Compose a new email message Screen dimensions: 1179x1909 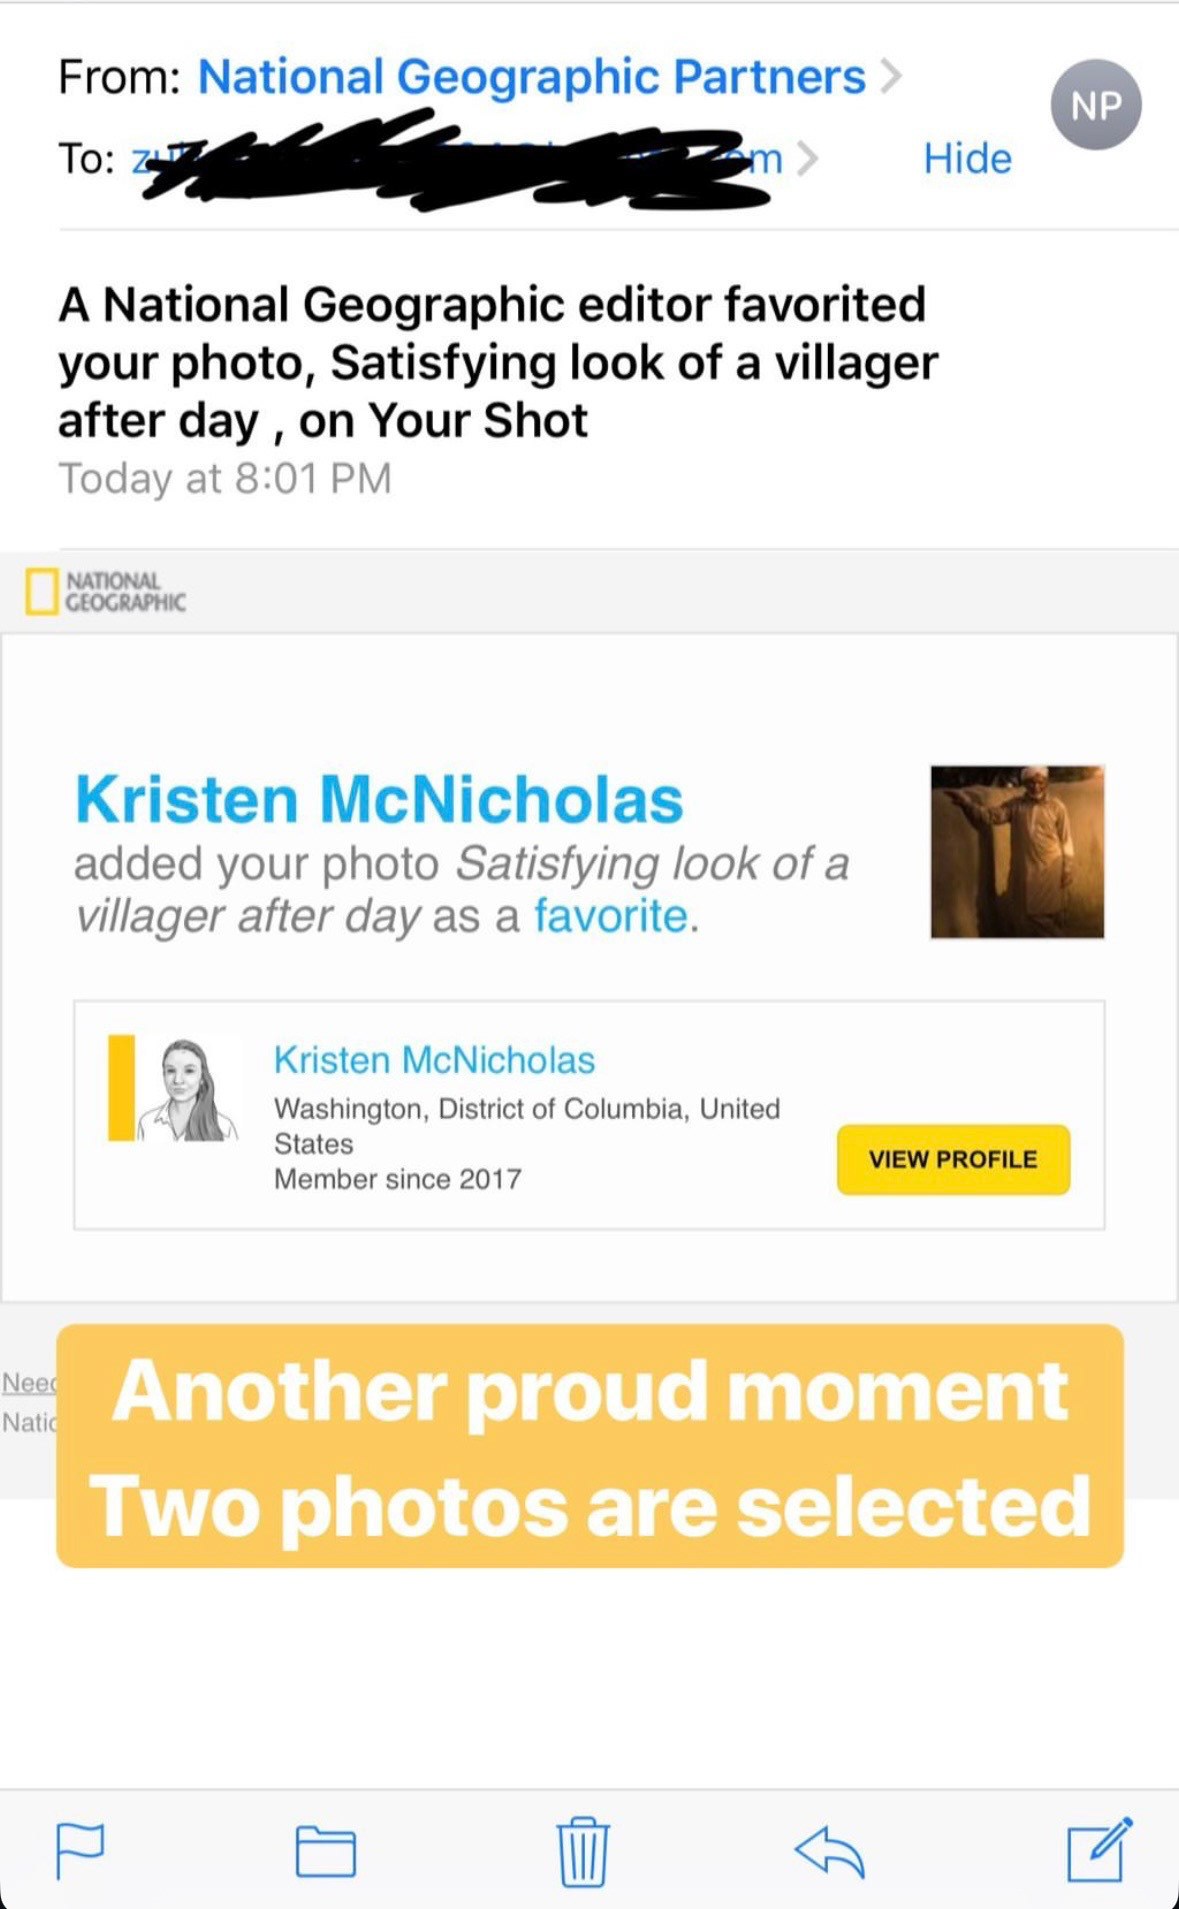point(1098,1850)
